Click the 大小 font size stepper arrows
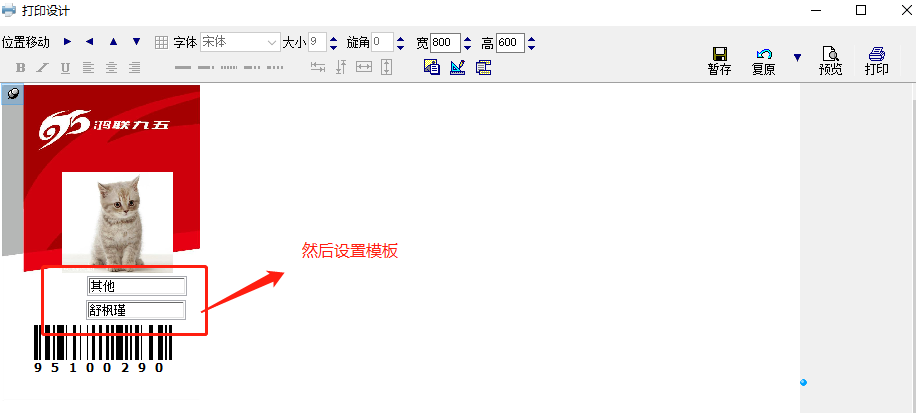The width and height of the screenshot is (916, 413). point(334,42)
